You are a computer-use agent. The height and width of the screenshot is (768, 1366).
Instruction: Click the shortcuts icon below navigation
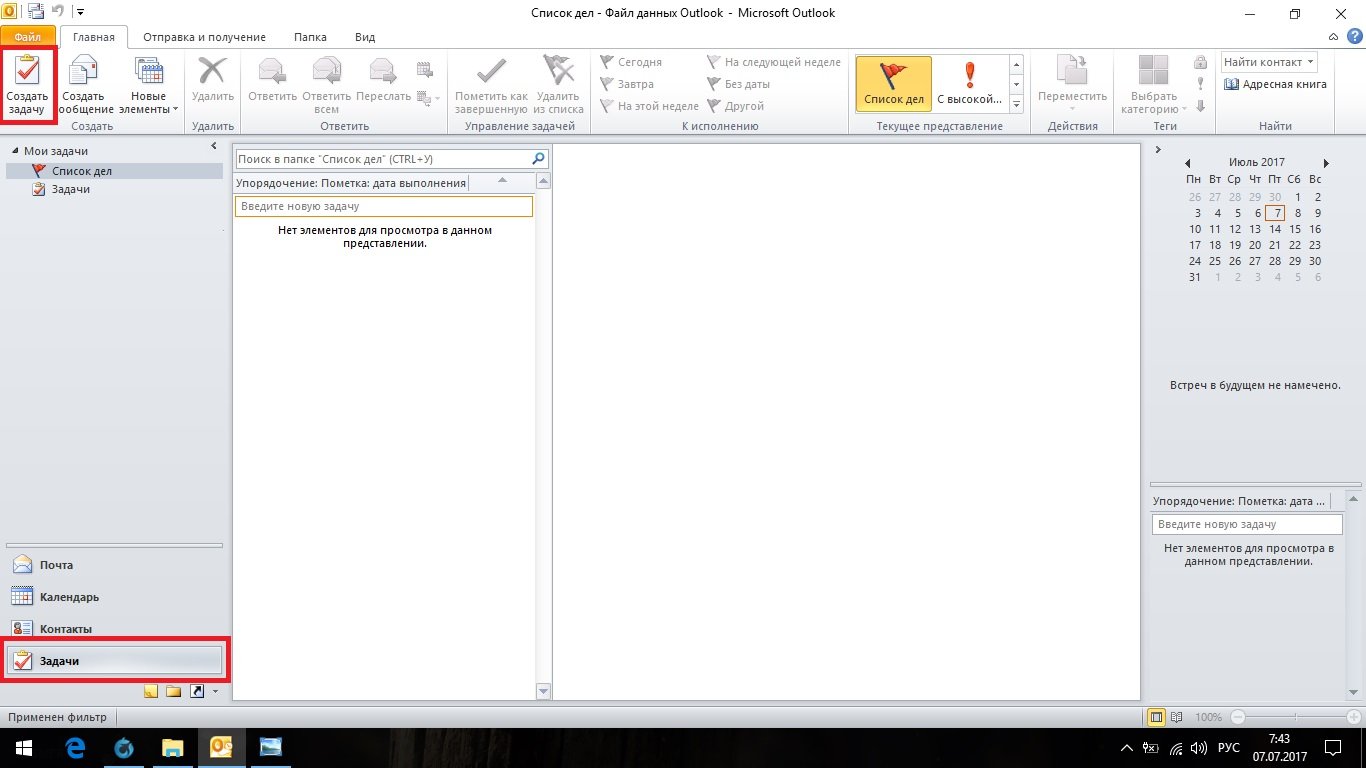pos(196,691)
